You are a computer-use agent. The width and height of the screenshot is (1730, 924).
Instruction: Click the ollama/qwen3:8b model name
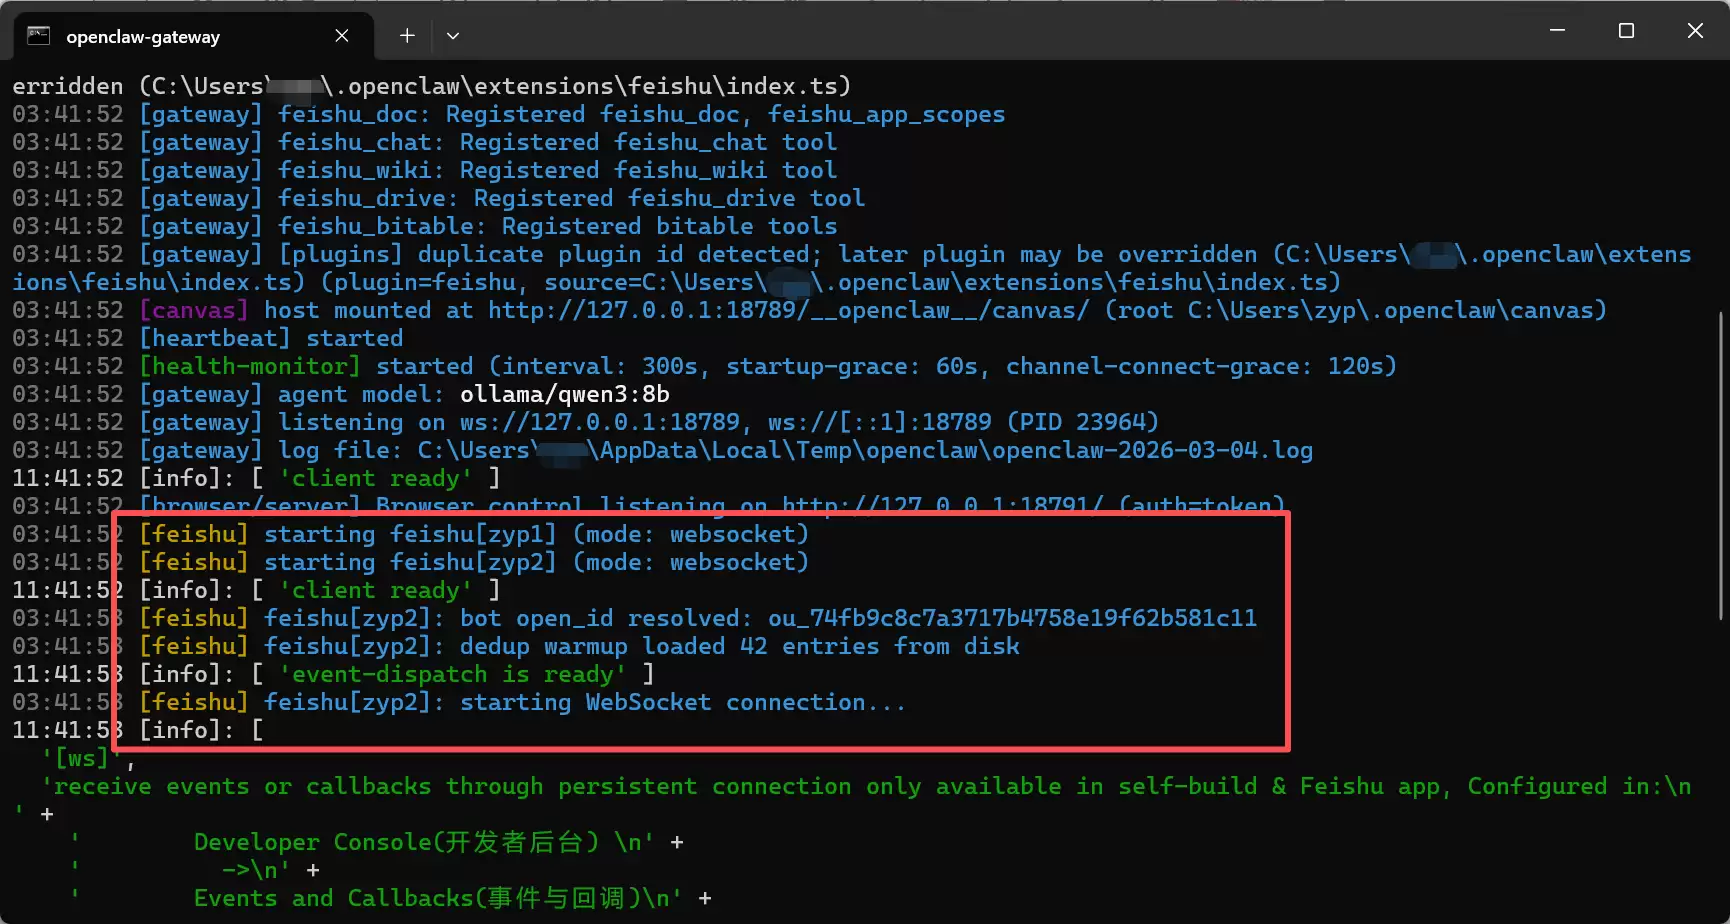point(563,394)
